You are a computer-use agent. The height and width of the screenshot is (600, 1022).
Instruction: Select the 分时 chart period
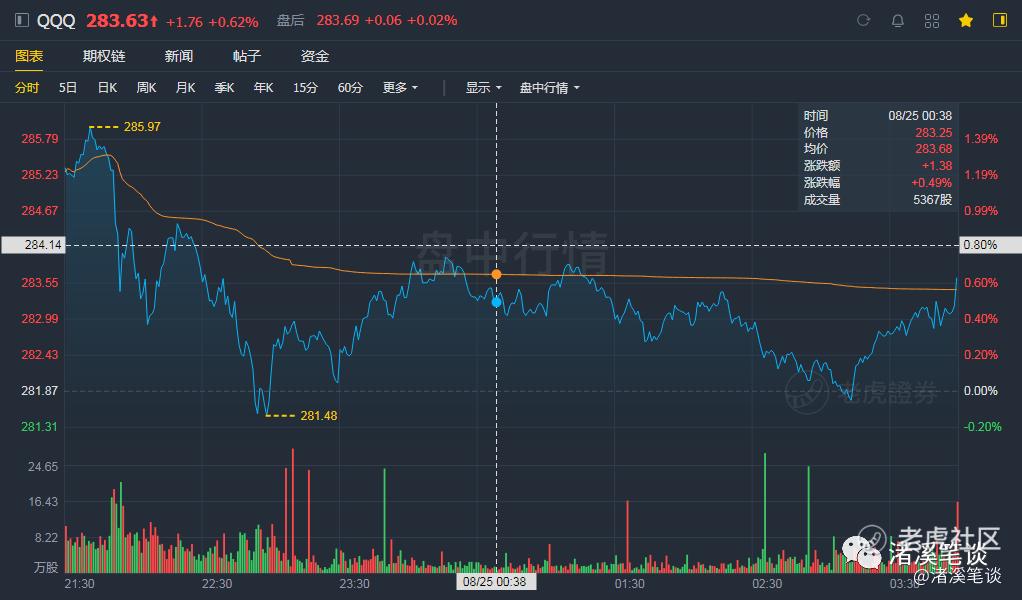pos(27,87)
